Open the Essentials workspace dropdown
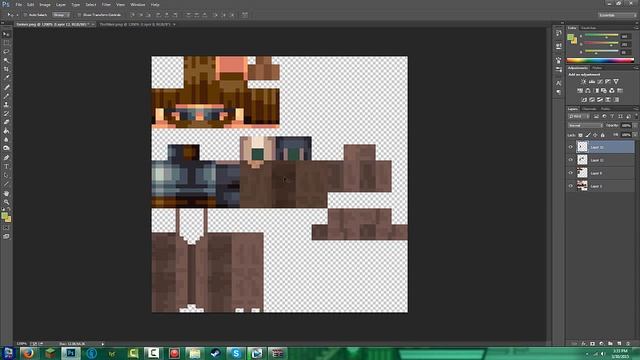640x360 pixels. click(617, 15)
